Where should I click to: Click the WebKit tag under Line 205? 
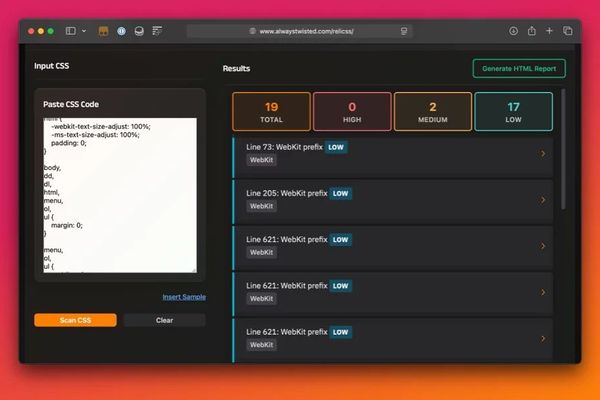click(x=261, y=206)
